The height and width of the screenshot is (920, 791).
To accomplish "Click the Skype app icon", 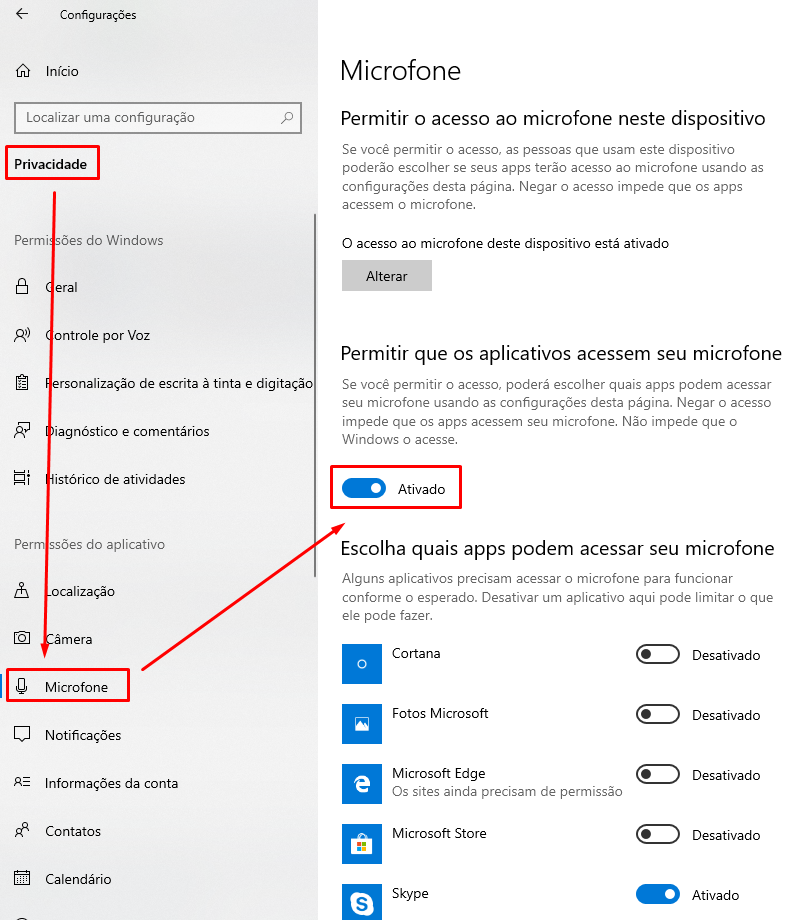I will pos(362,902).
